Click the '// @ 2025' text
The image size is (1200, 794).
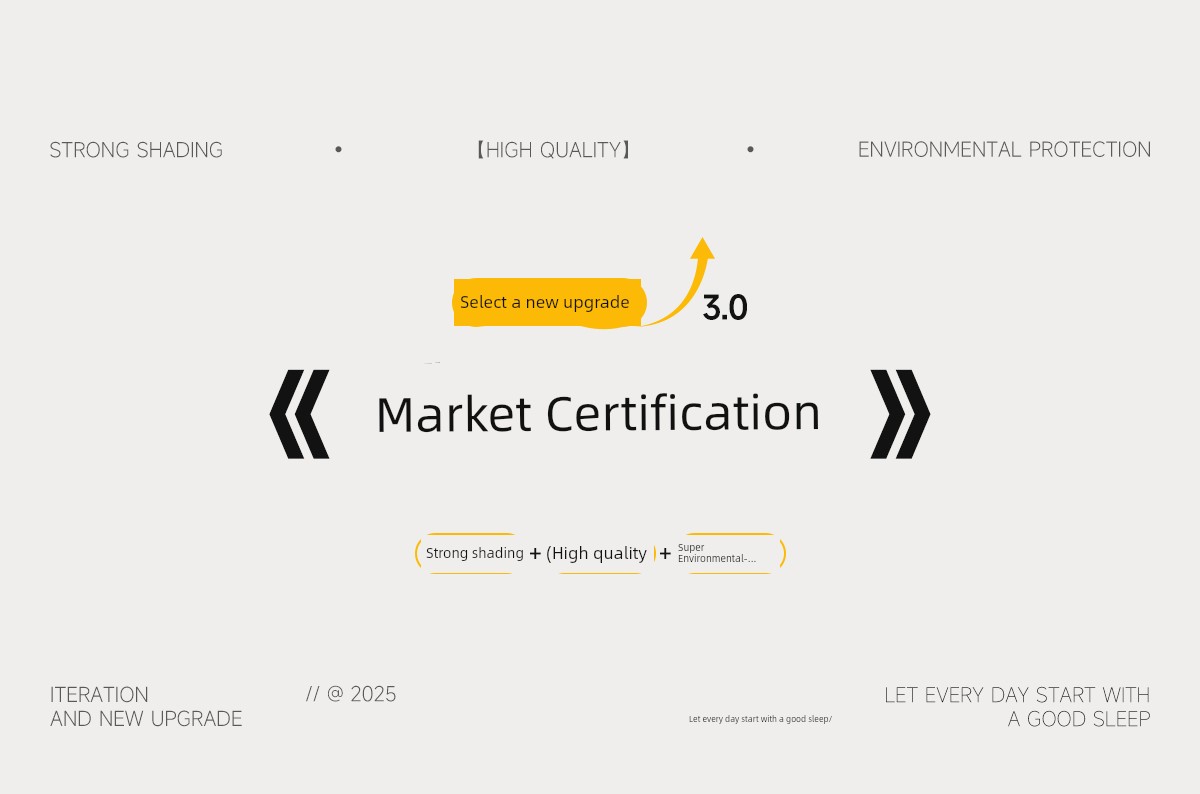pyautogui.click(x=351, y=694)
